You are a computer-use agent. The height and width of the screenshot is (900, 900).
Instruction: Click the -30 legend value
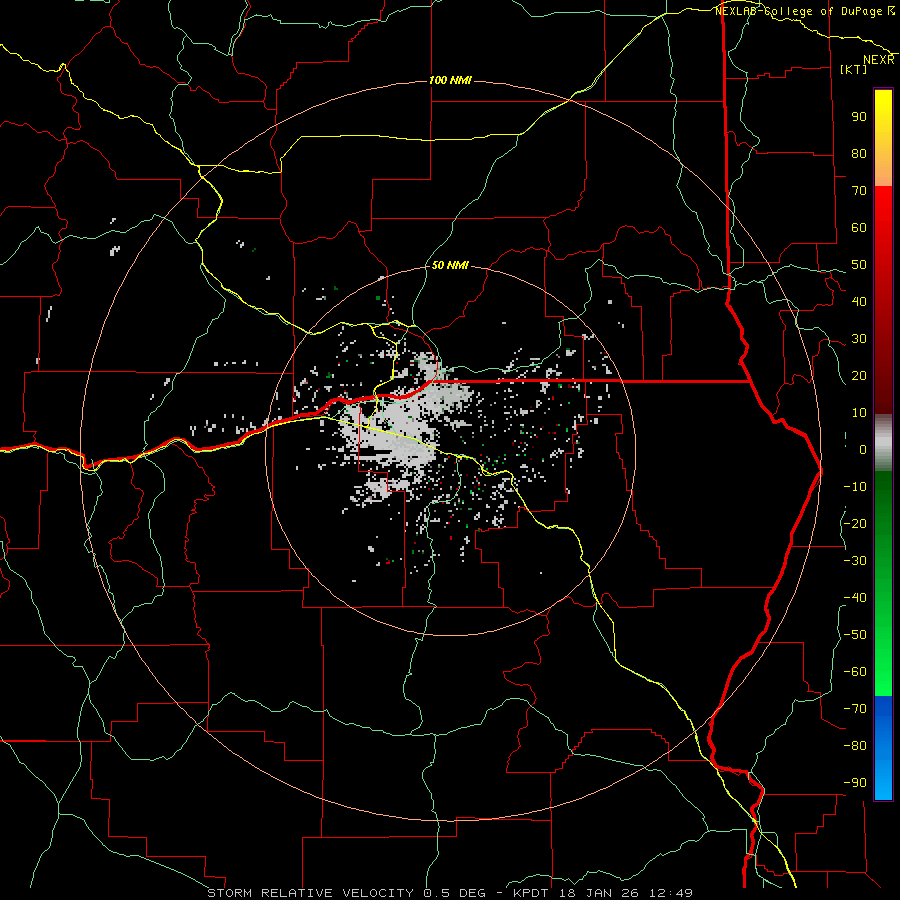[x=855, y=561]
